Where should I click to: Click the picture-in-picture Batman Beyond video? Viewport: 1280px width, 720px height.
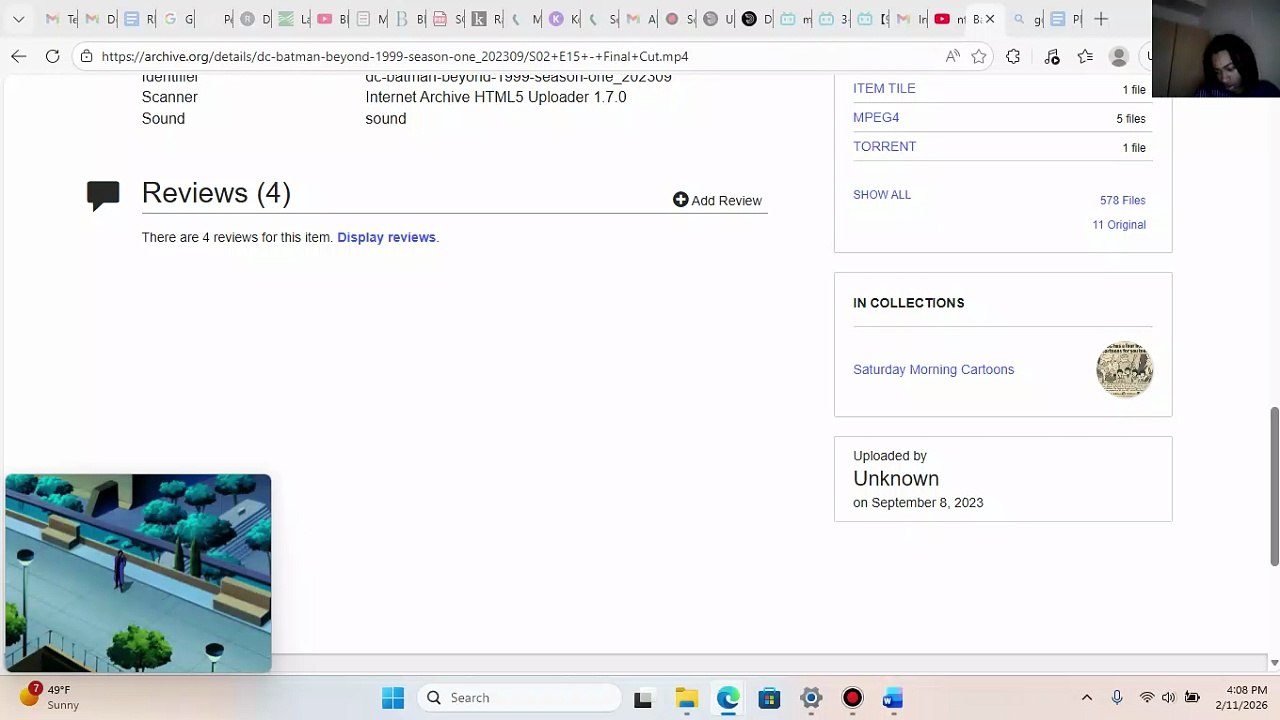138,573
